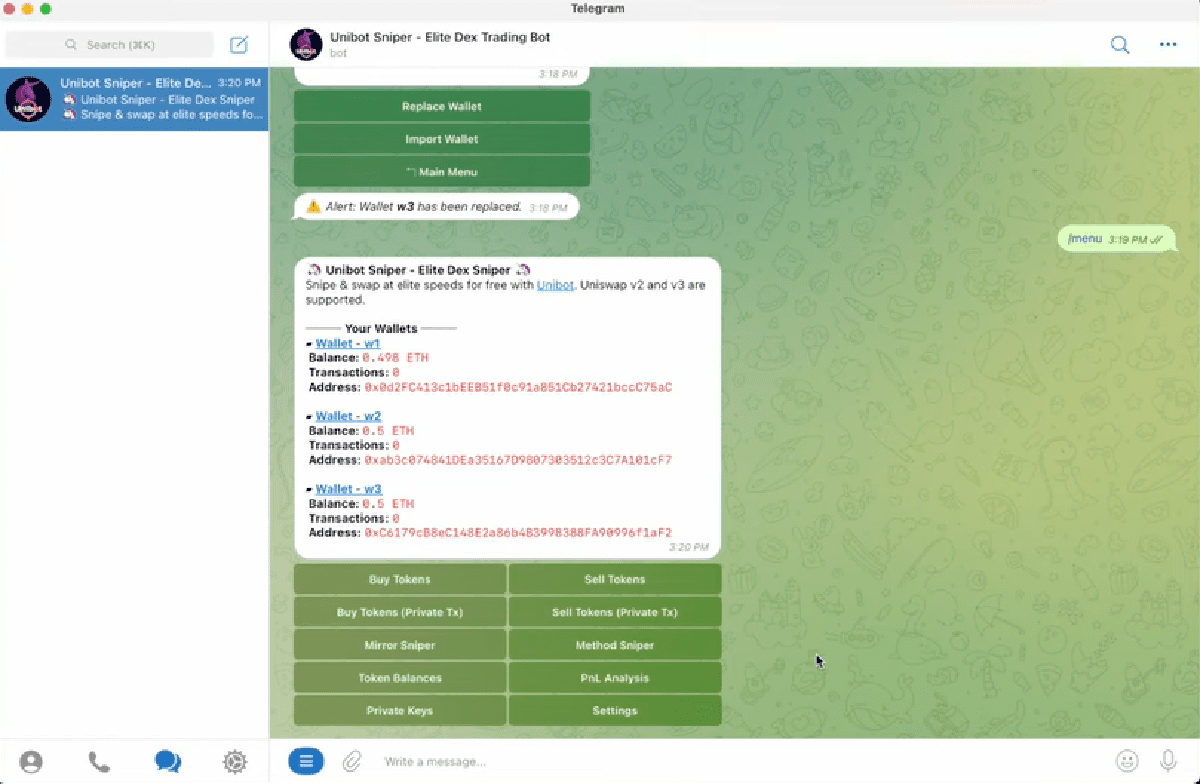
Task: Click the 0.498 ETH balance value
Action: [x=396, y=357]
